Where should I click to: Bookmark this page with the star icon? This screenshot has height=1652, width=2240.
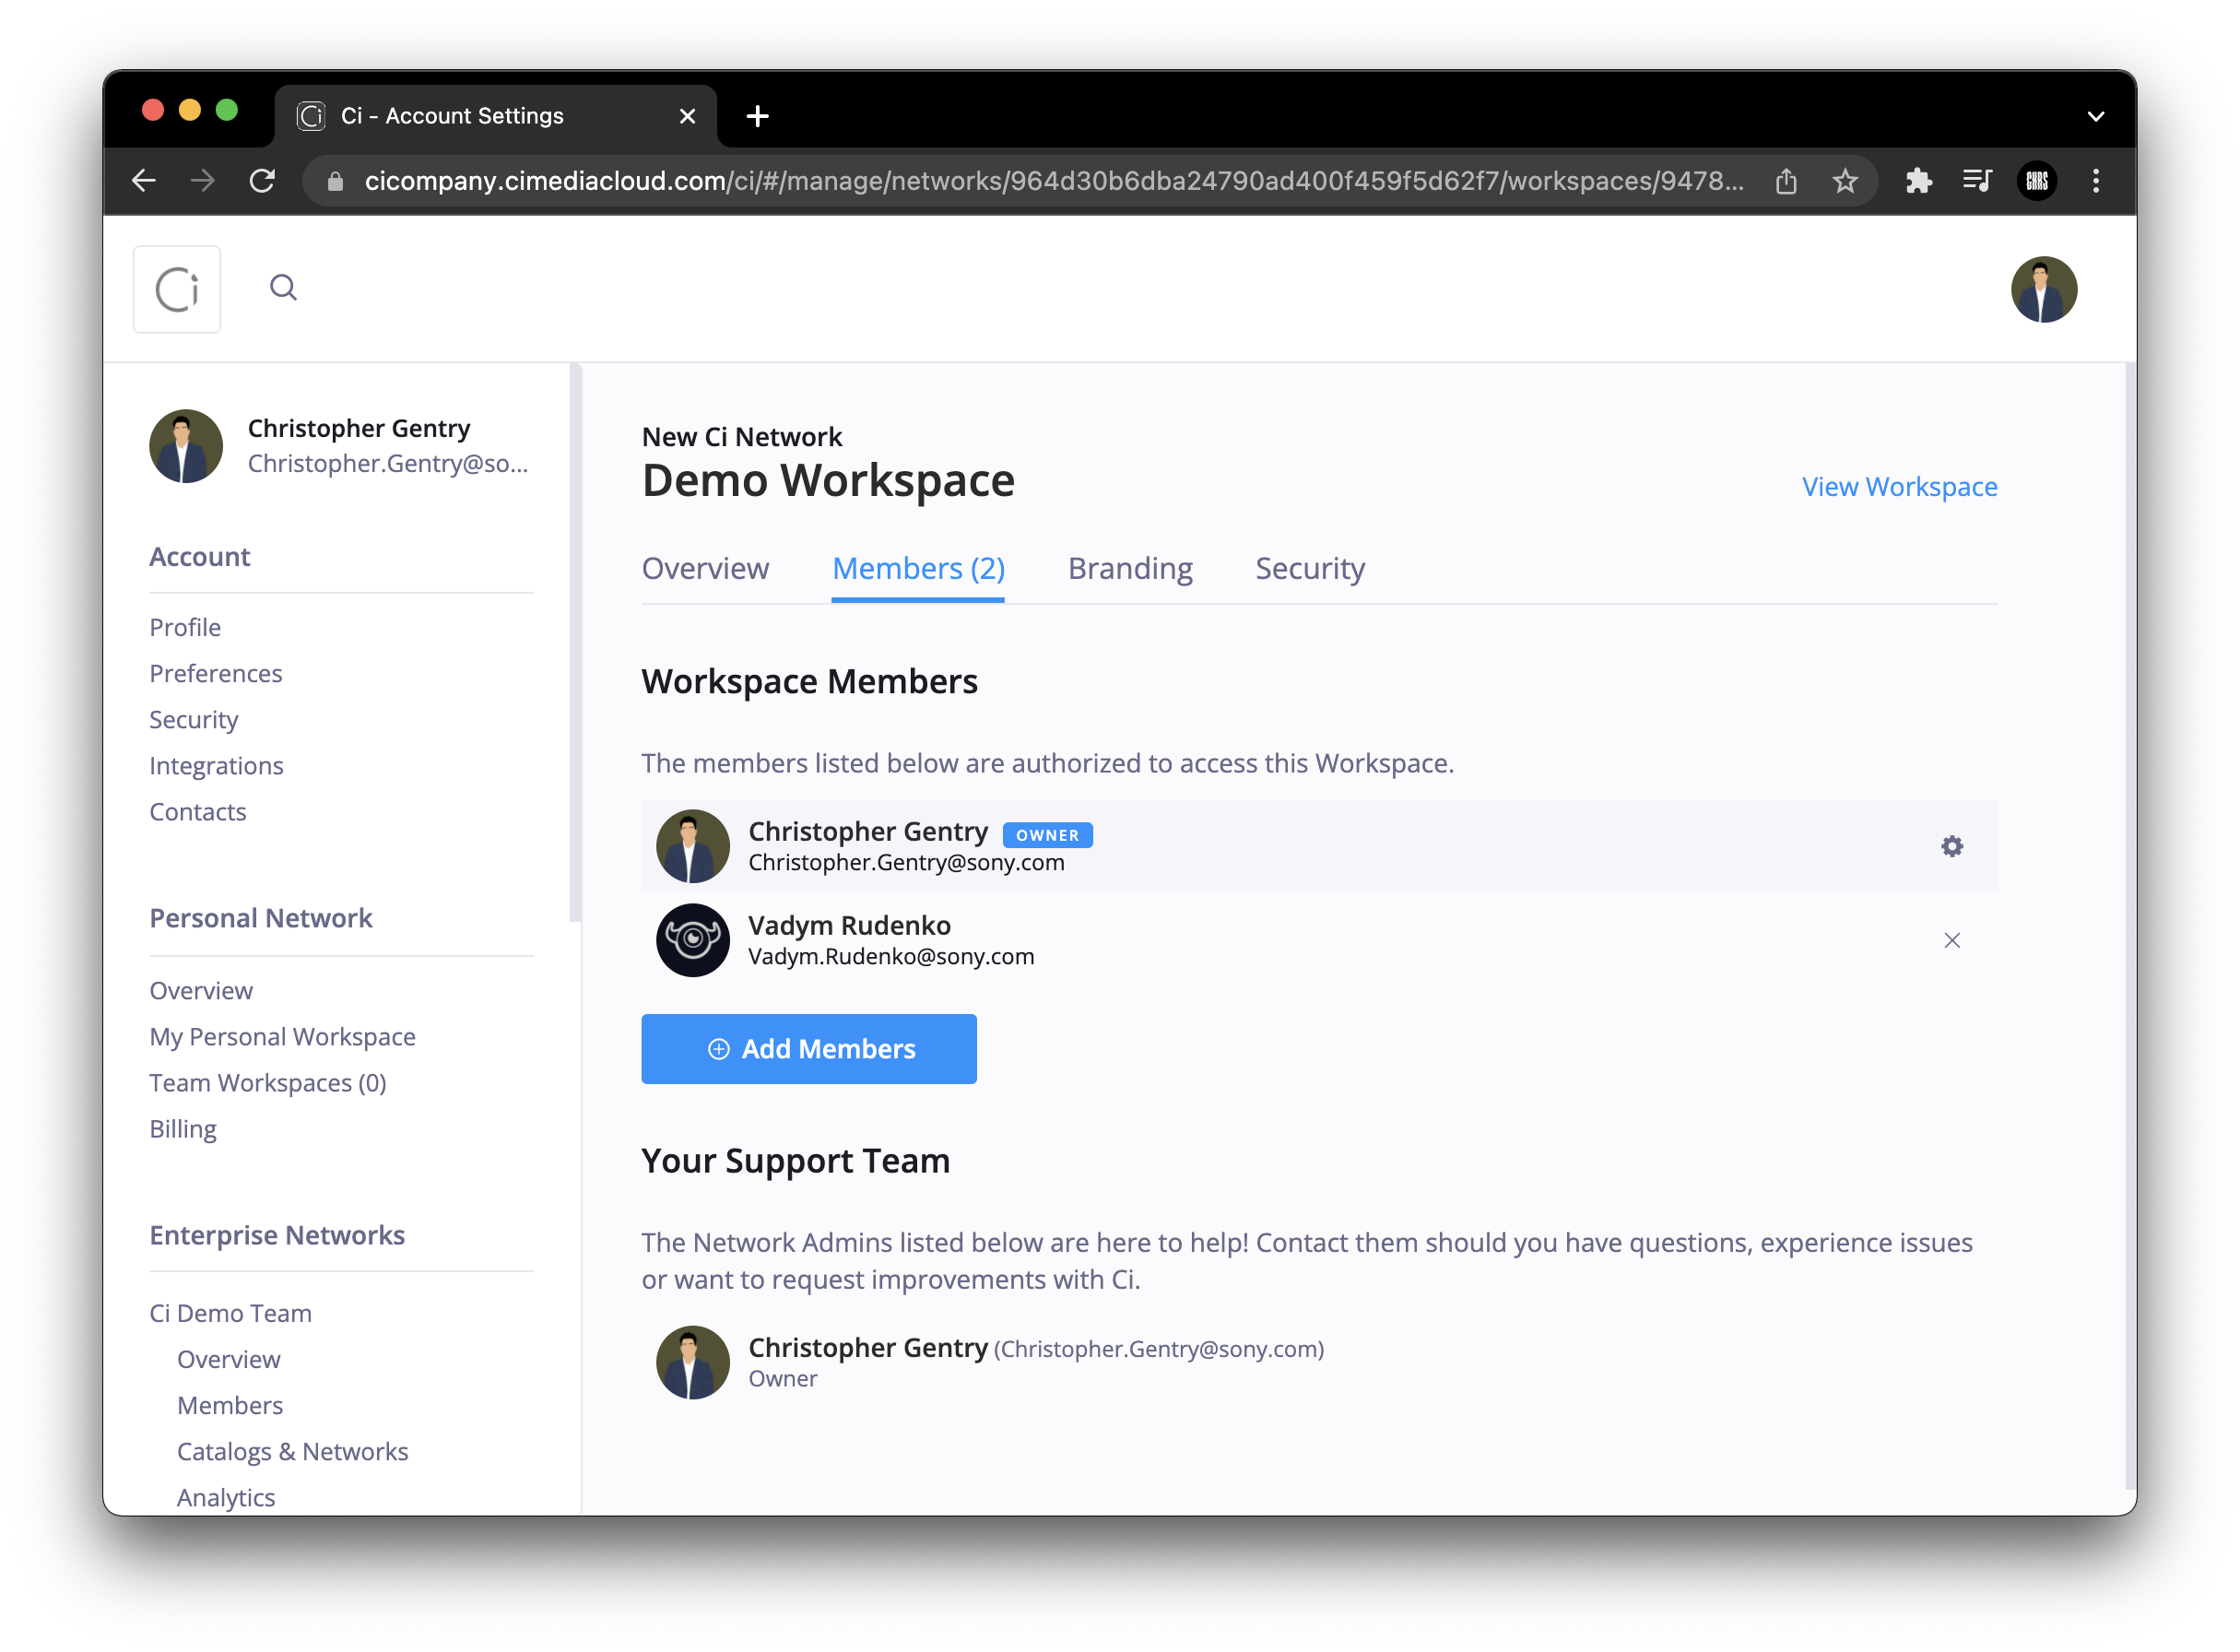coord(1845,181)
